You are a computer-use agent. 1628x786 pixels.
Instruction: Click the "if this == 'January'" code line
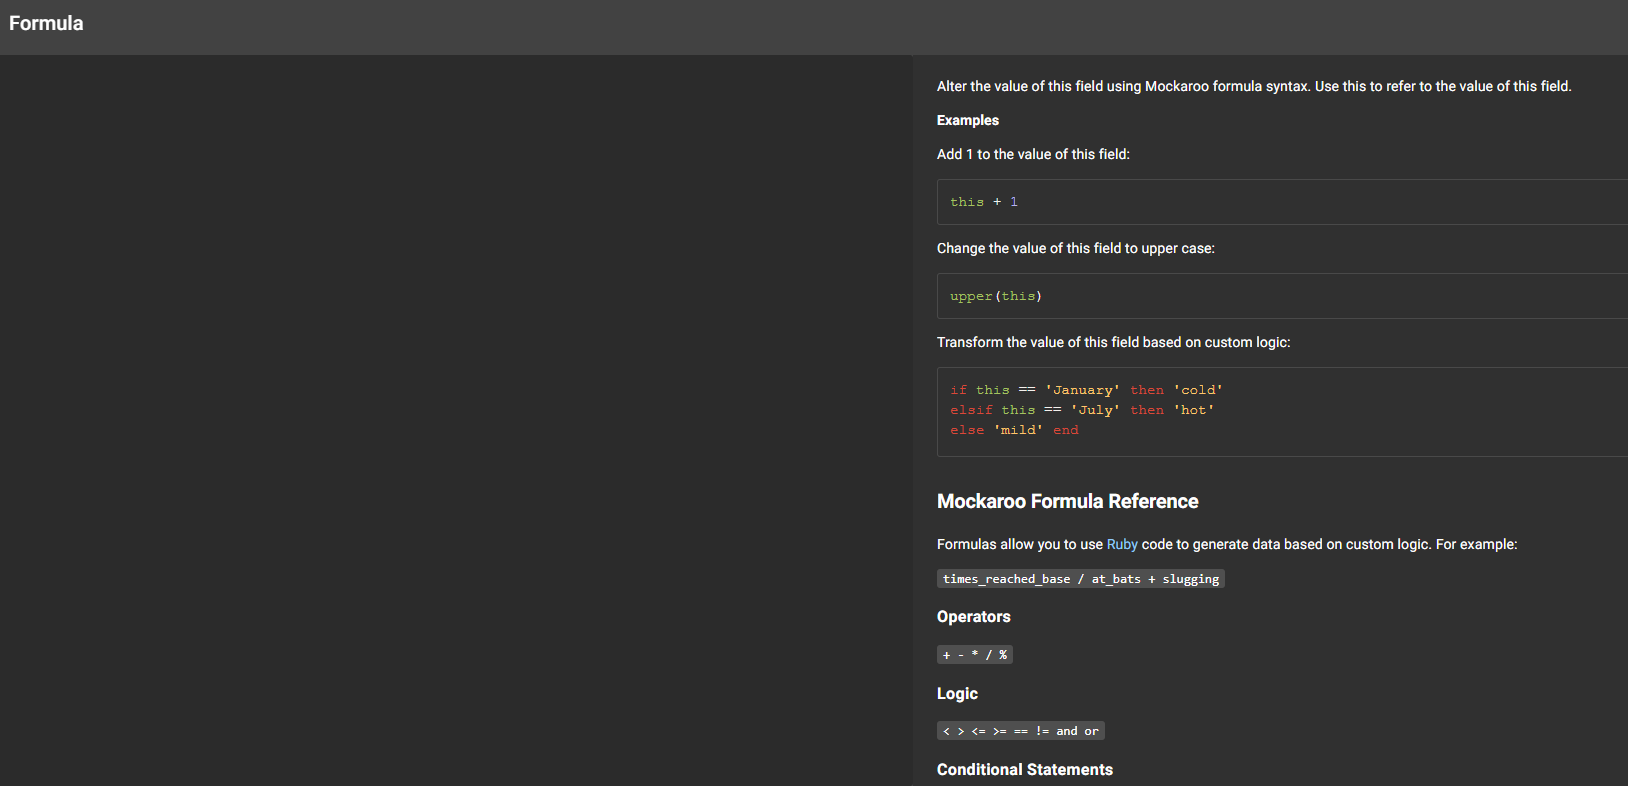click(1086, 390)
